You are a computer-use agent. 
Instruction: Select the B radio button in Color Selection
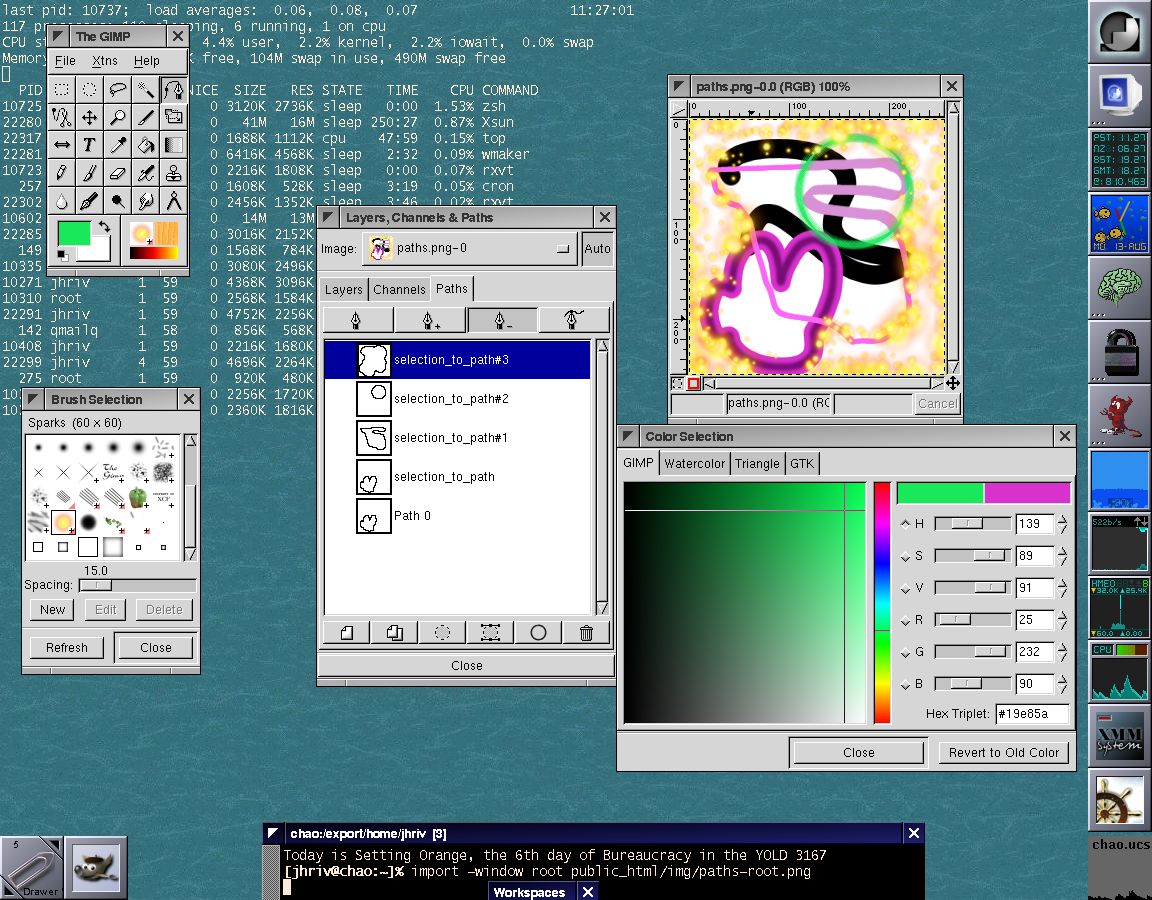click(905, 684)
